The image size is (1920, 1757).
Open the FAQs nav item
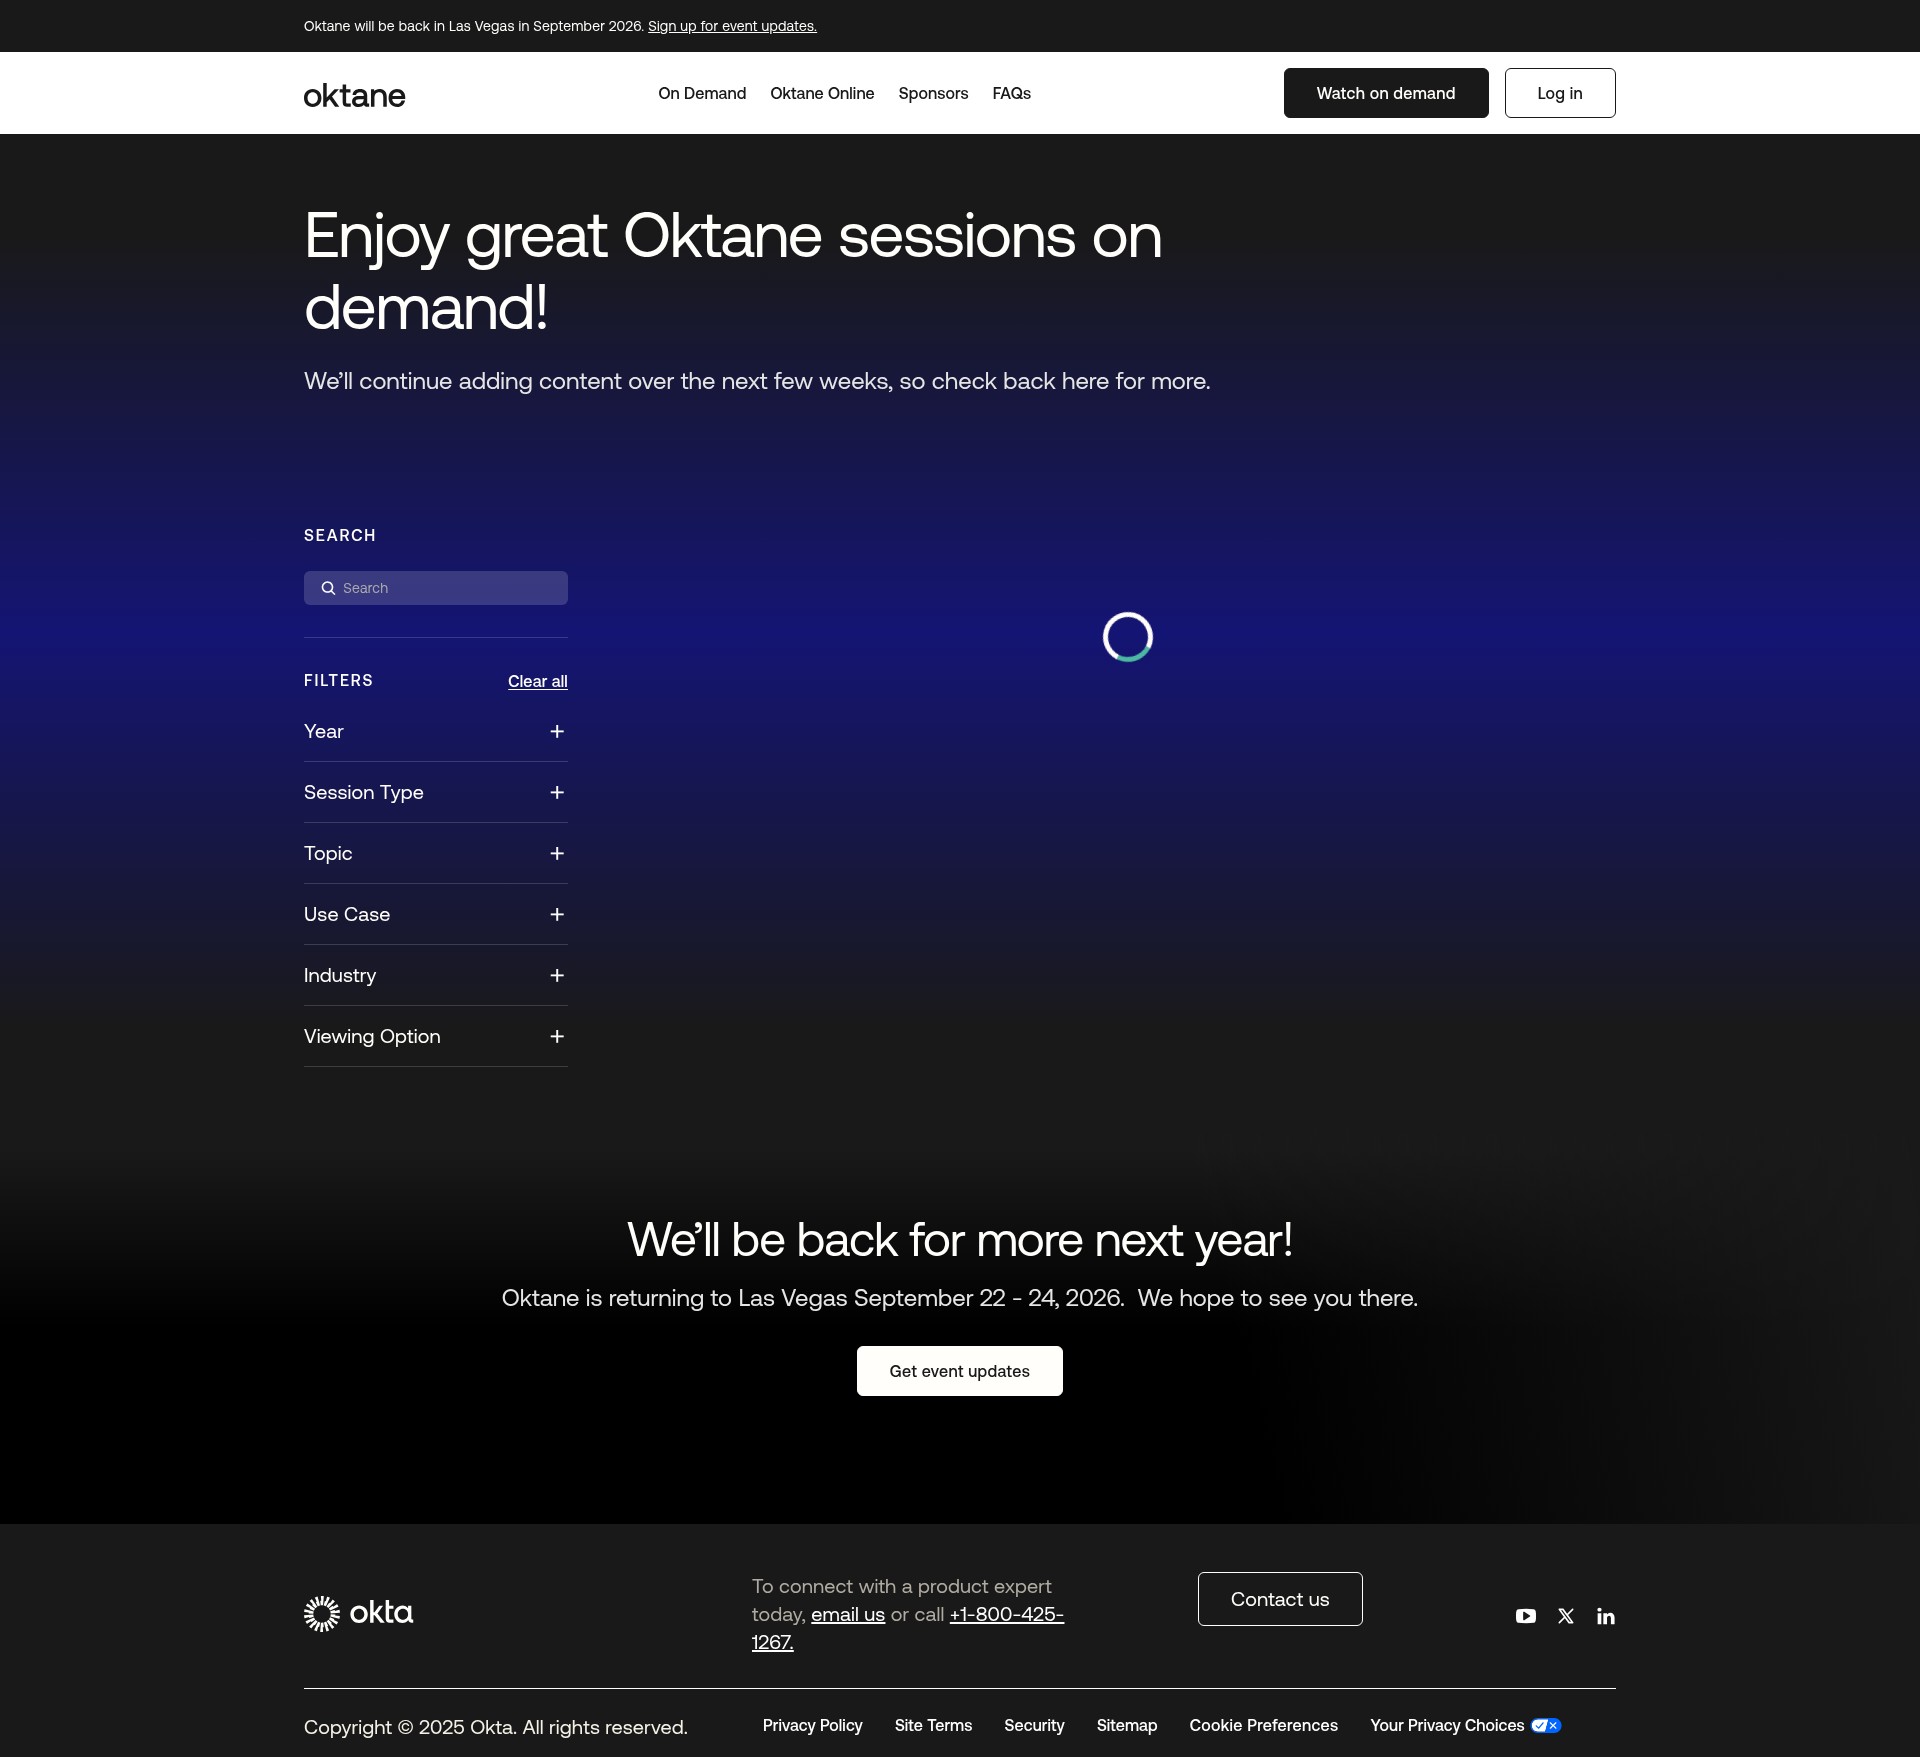pyautogui.click(x=1011, y=93)
